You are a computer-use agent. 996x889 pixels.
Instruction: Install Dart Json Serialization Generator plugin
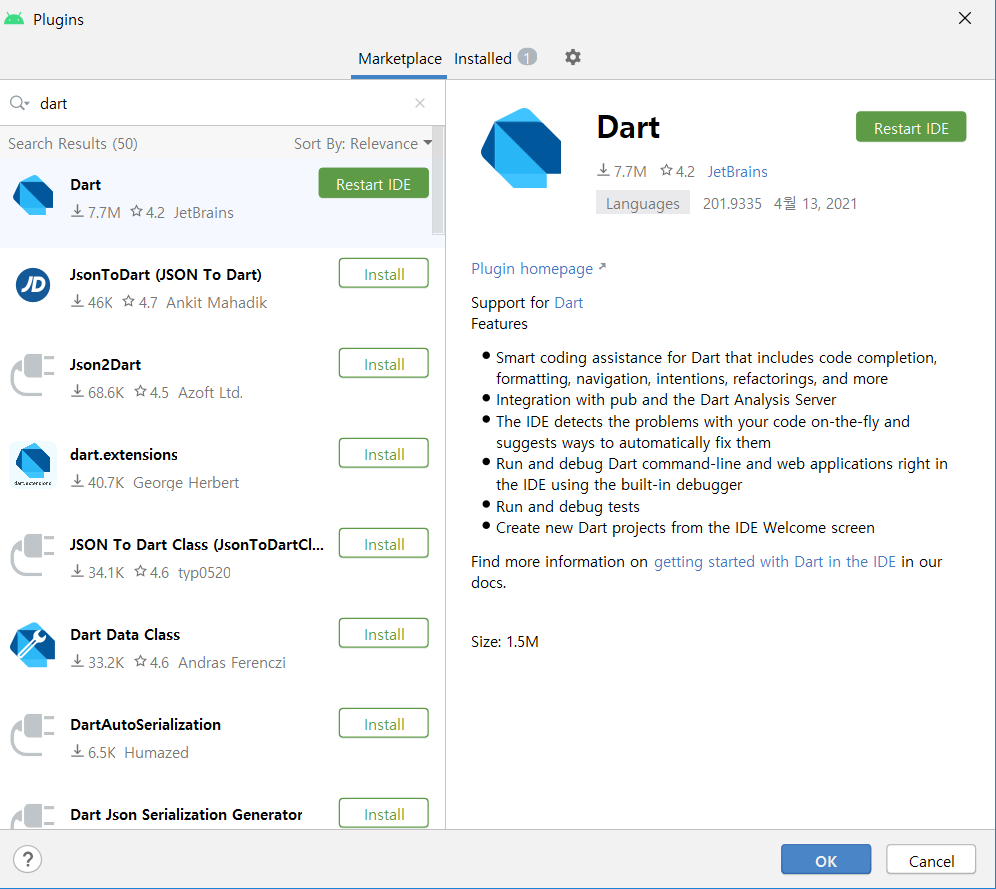click(x=384, y=813)
